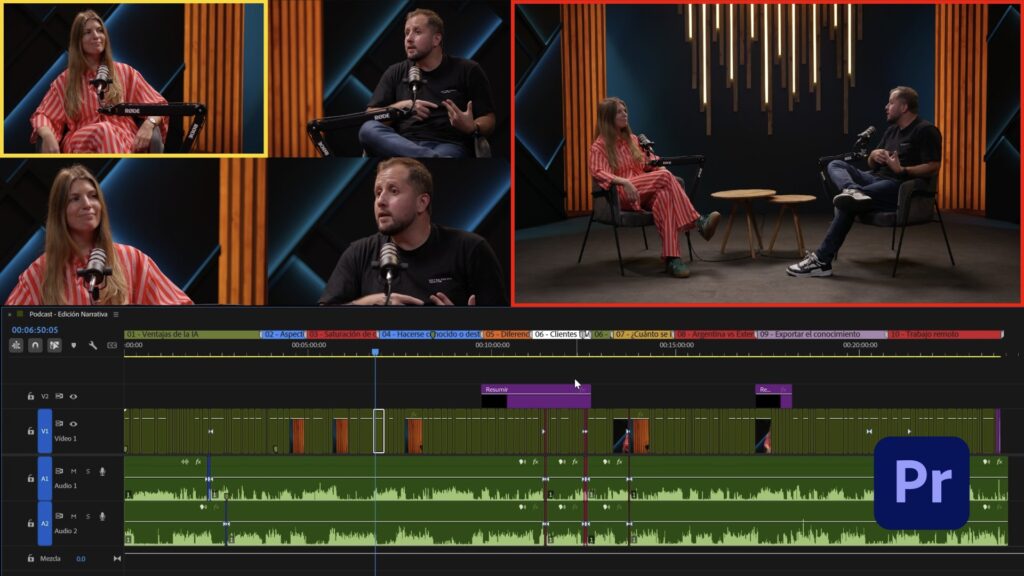Click the blue A2 track target button

(45, 524)
